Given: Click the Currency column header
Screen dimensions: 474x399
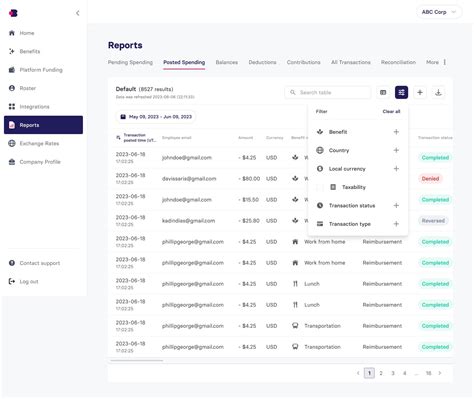Looking at the screenshot, I should [x=275, y=138].
